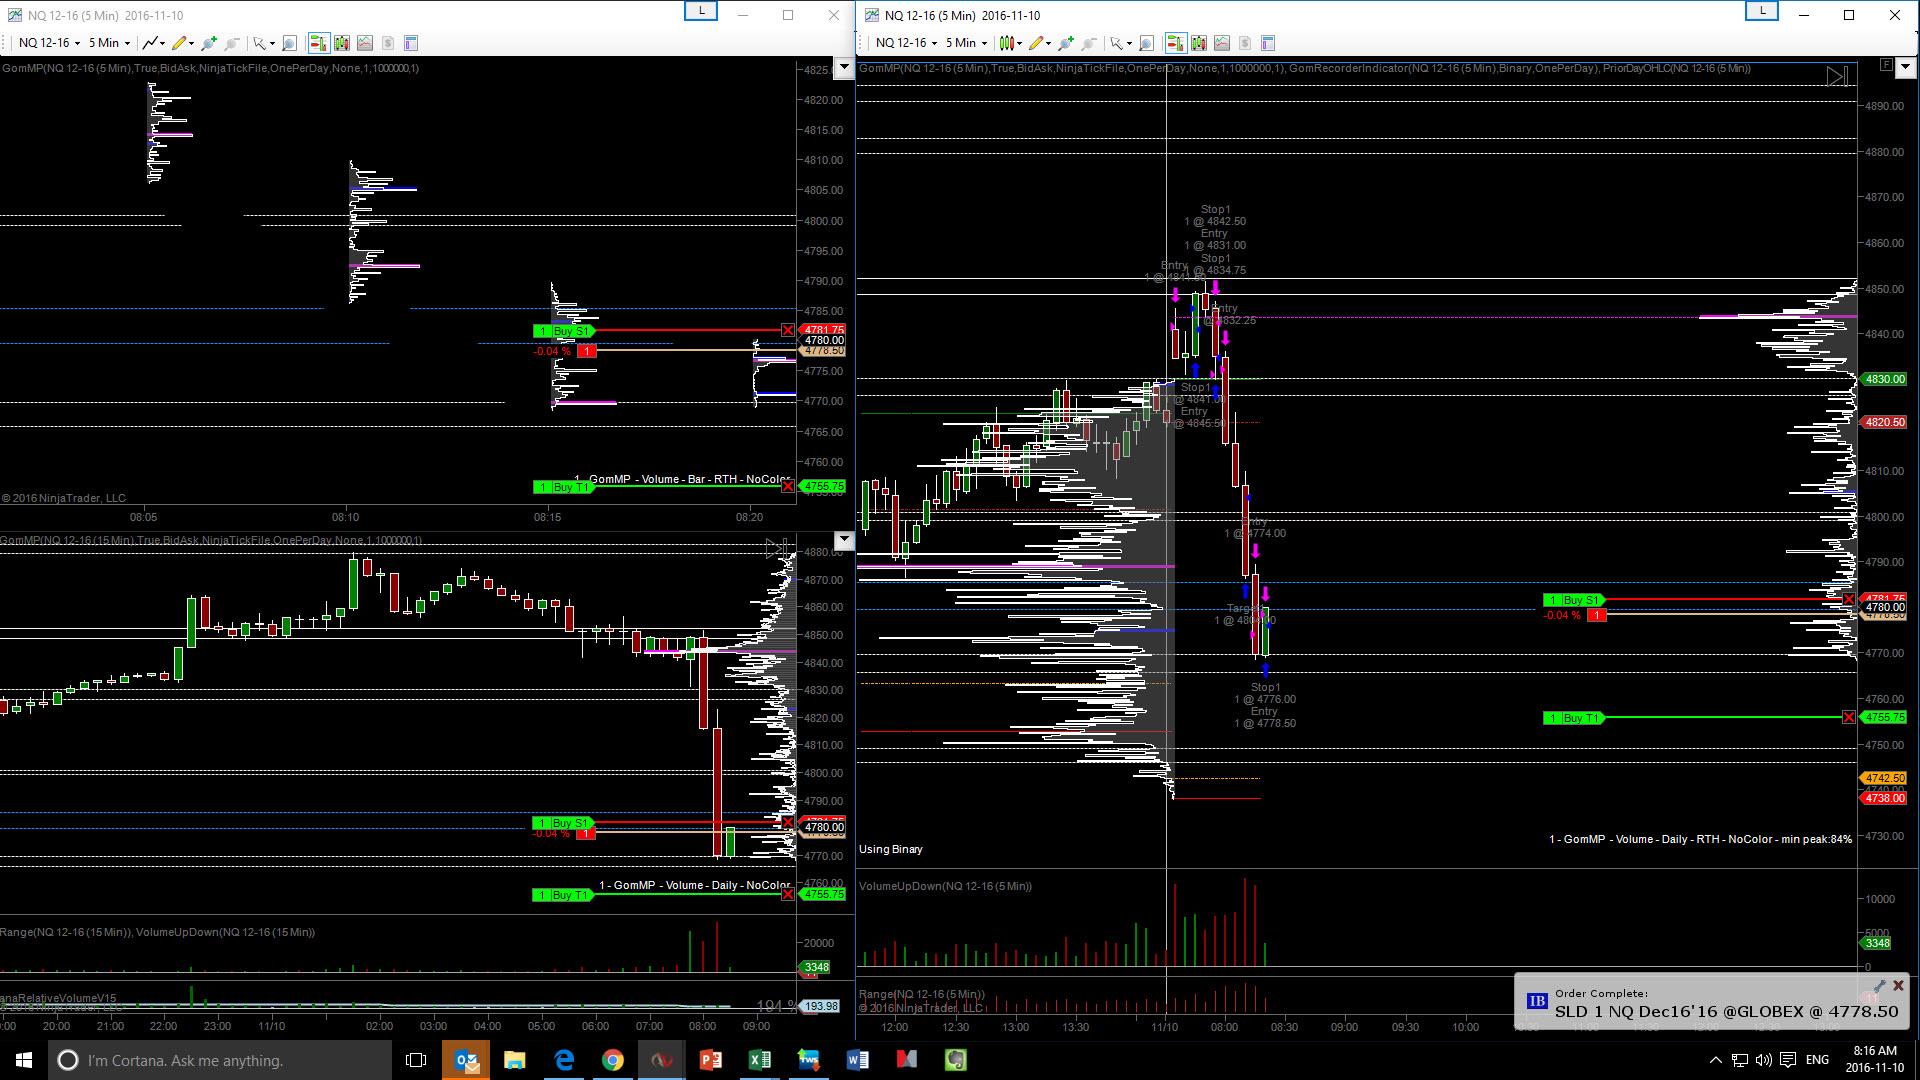
Task: Select cursor pointer tool in left chart window
Action: pos(259,43)
